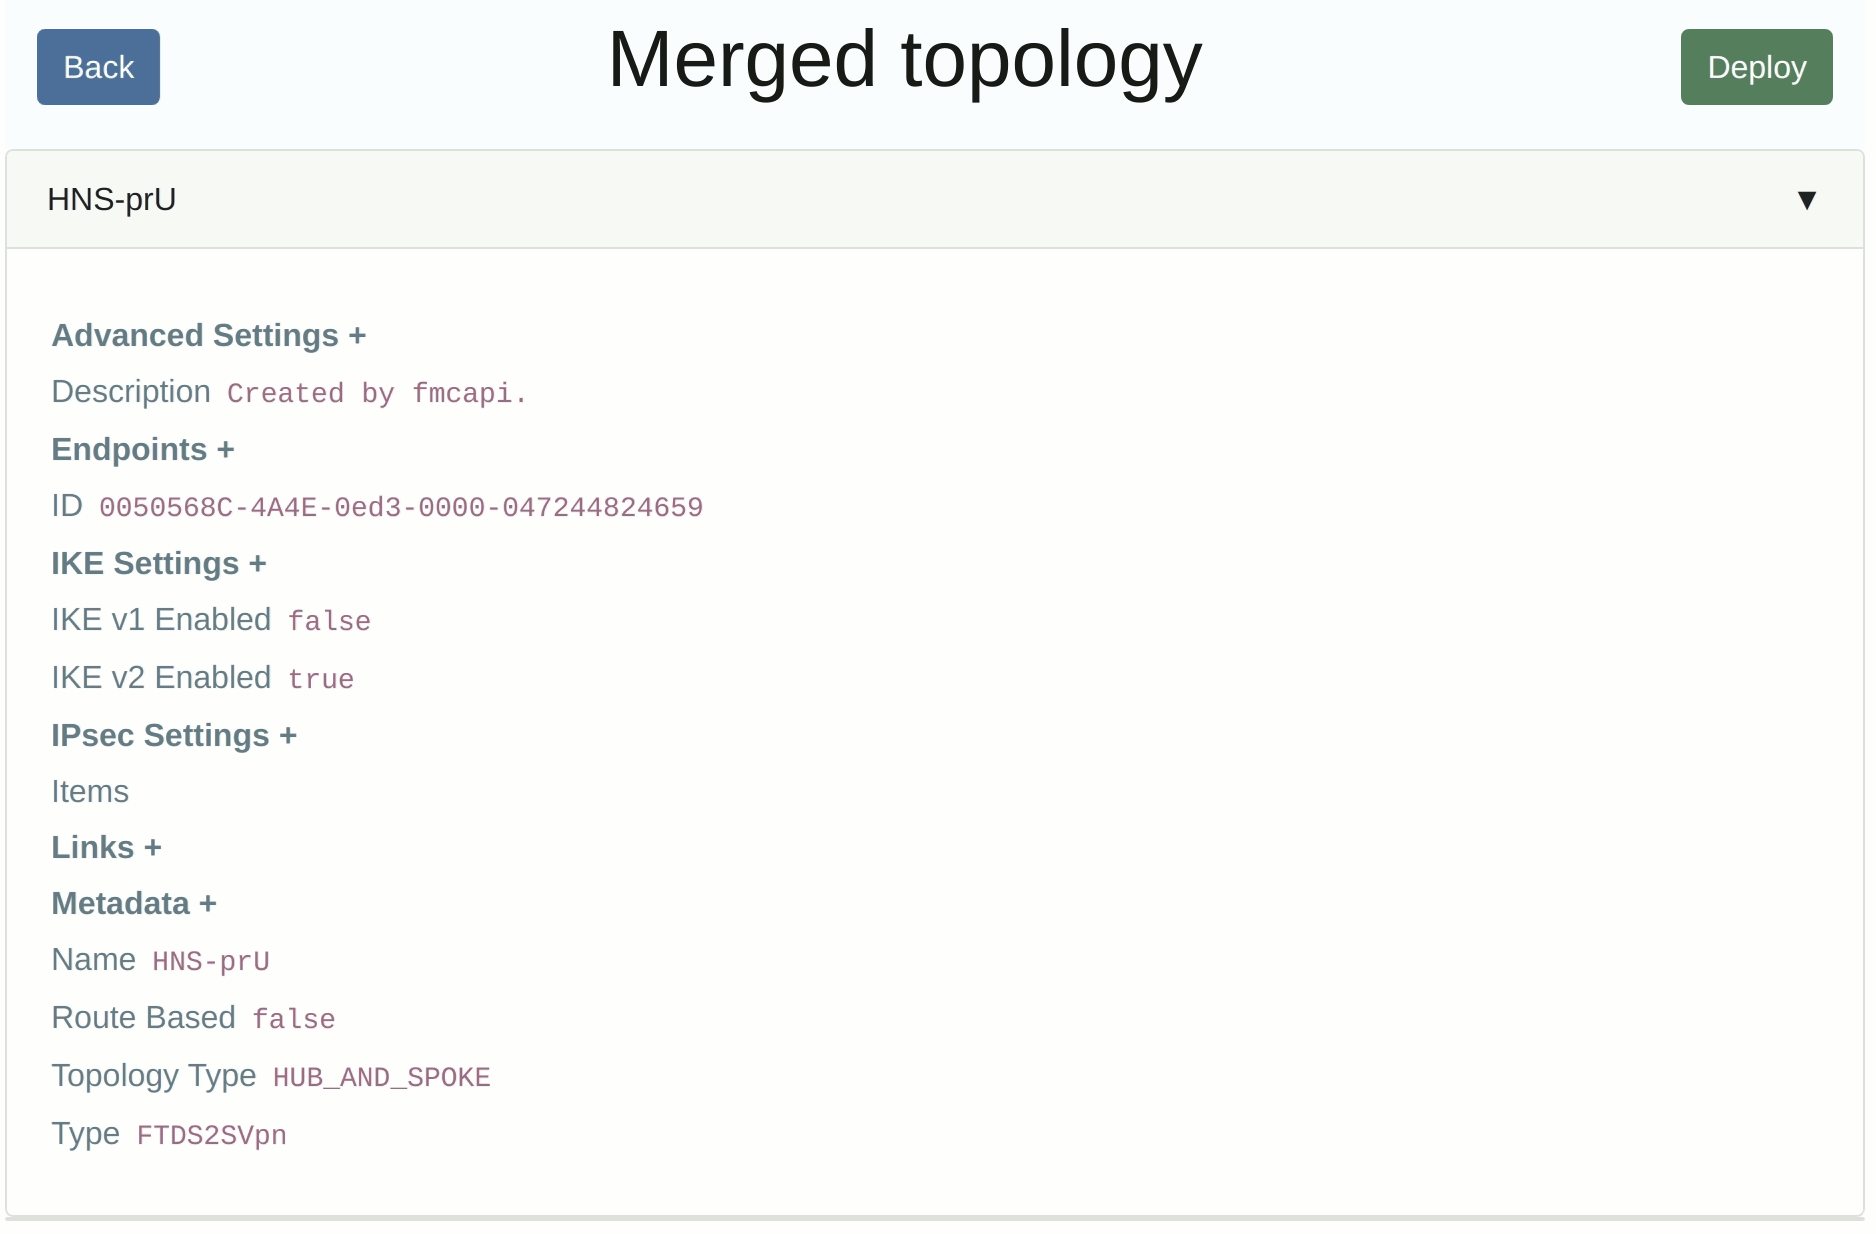Expand the Endpoints section
This screenshot has width=1876, height=1234.
click(x=143, y=450)
